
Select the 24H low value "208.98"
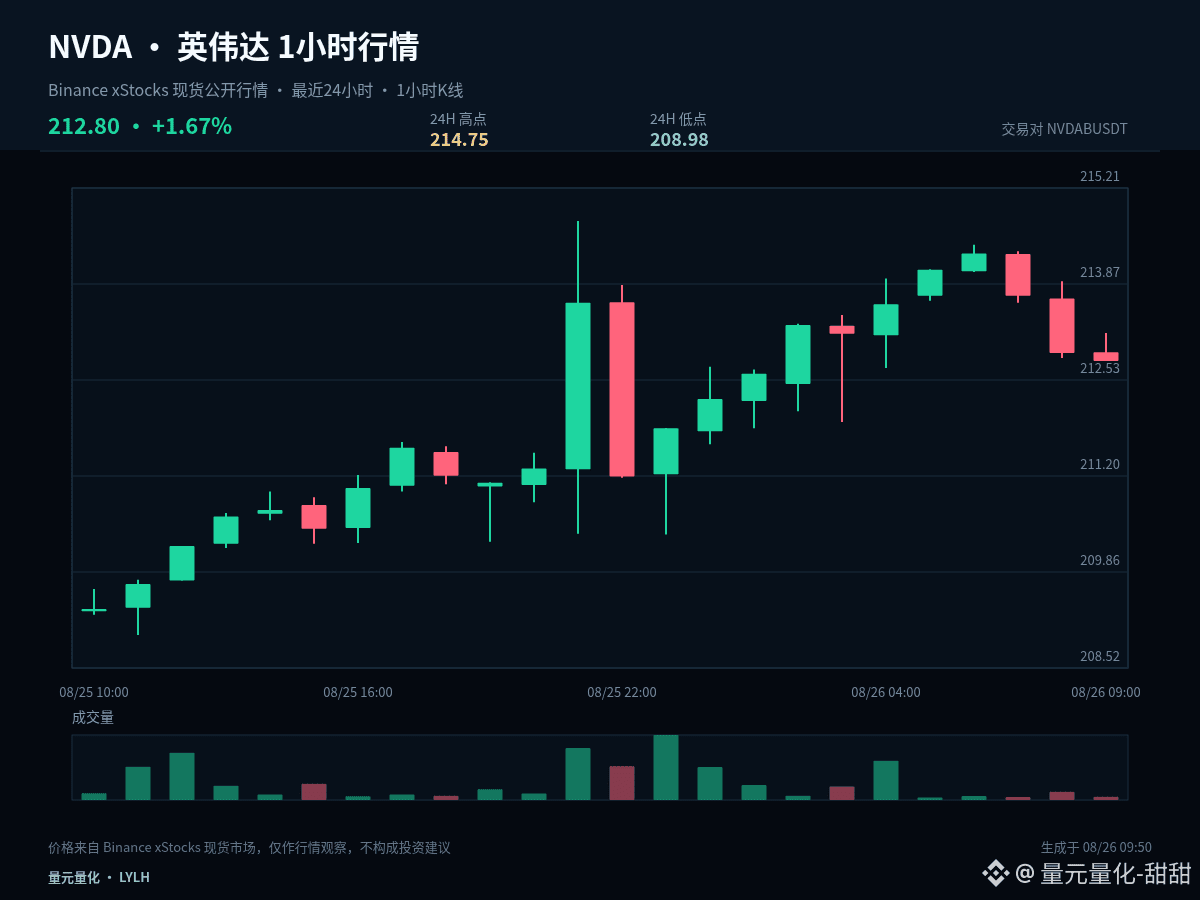(679, 140)
